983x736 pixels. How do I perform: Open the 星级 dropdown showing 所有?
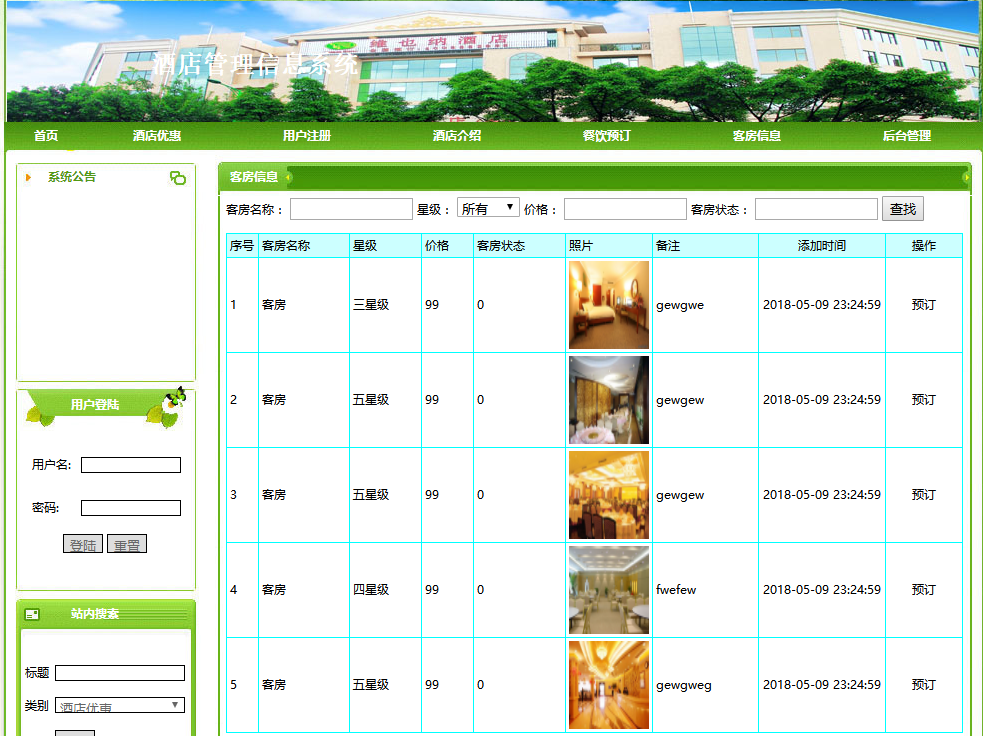pos(488,208)
